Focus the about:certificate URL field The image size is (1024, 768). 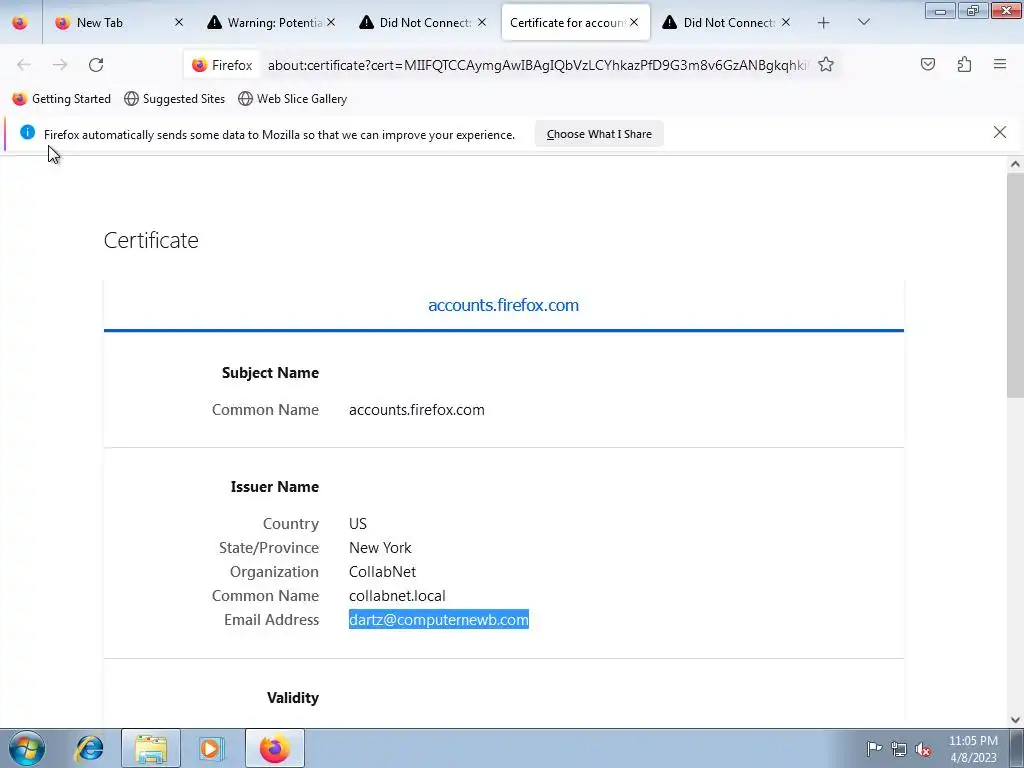pos(537,65)
